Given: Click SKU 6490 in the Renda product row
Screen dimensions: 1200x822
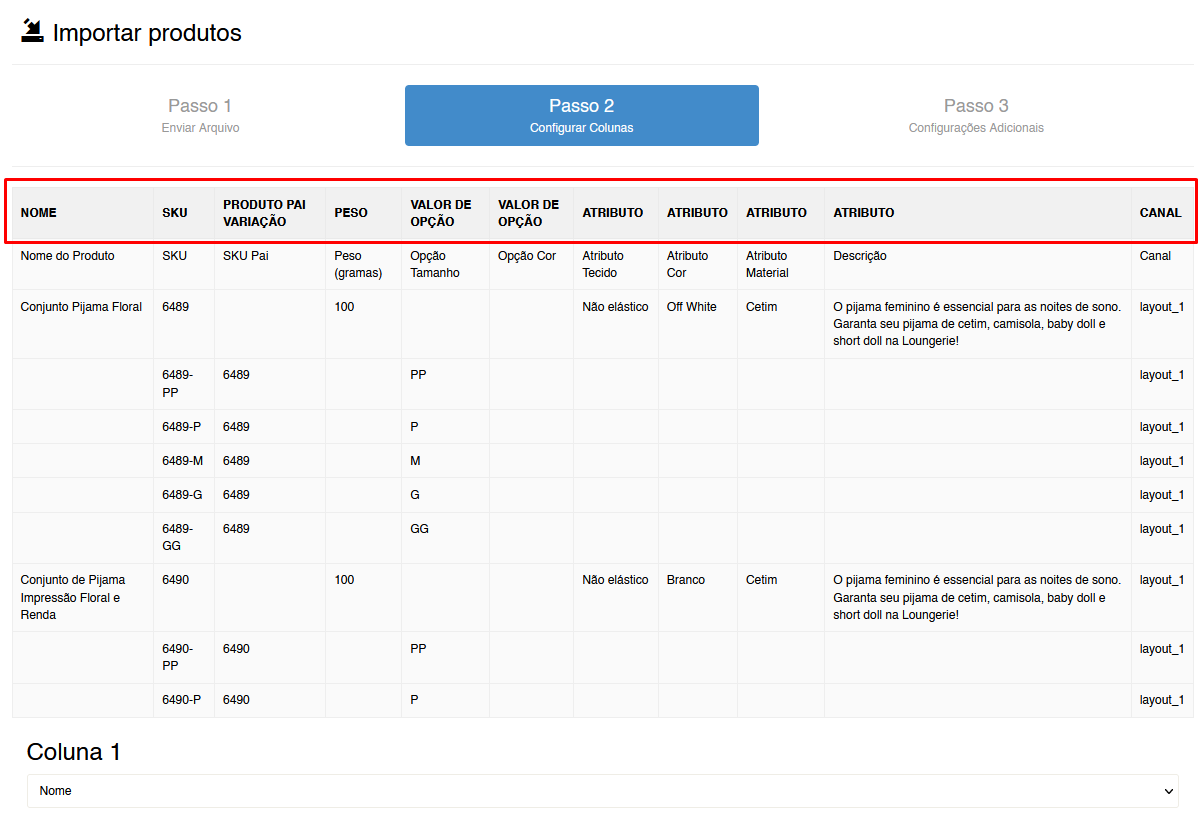Looking at the screenshot, I should click(x=175, y=580).
